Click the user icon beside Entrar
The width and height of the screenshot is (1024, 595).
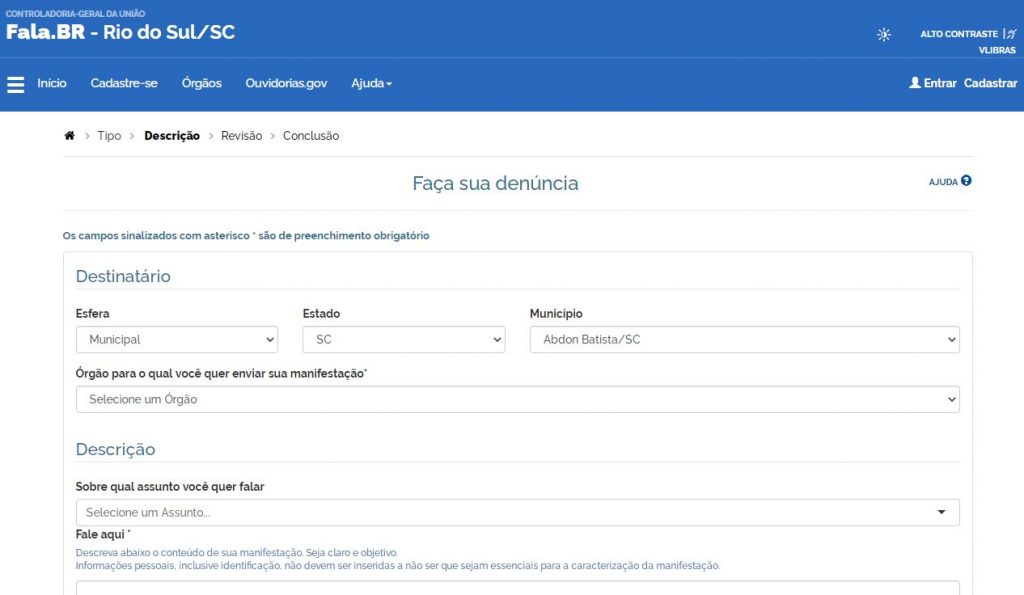click(914, 83)
